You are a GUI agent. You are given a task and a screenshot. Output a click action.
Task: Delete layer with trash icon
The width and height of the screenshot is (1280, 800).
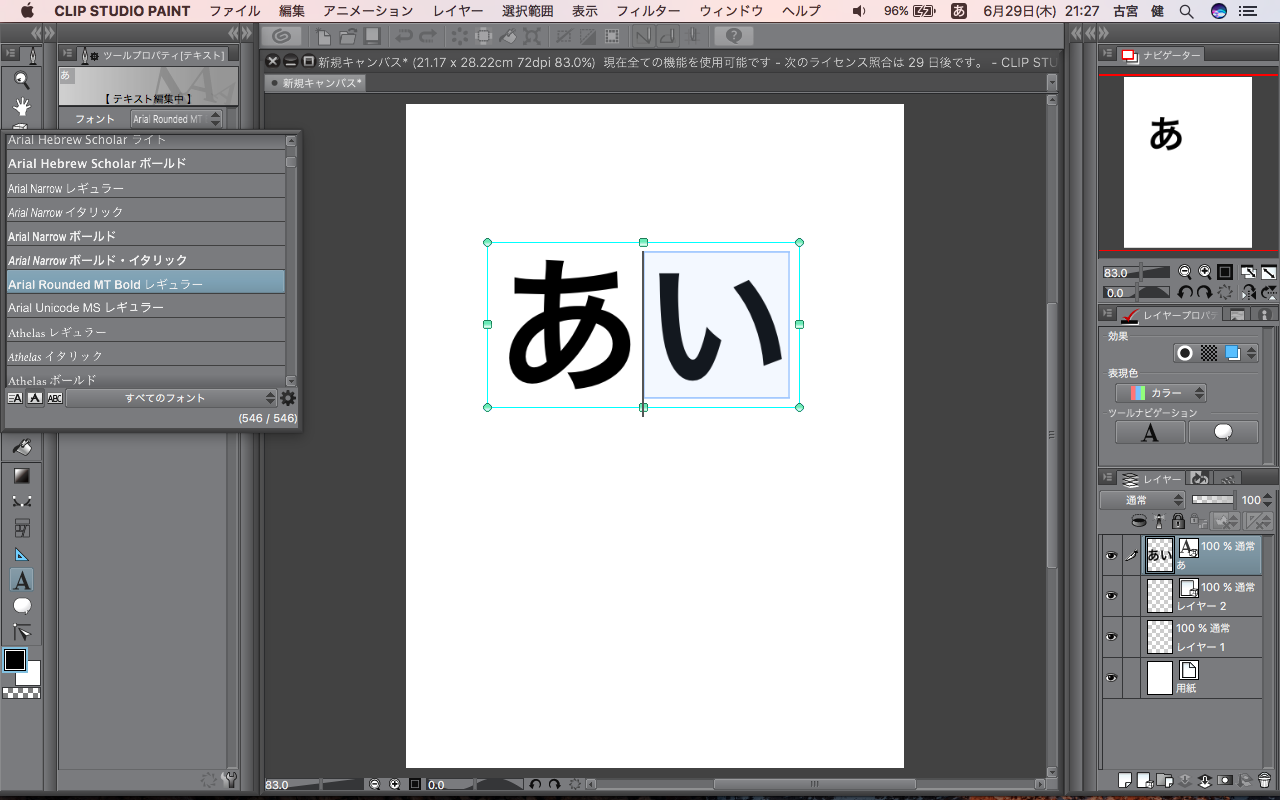[x=1264, y=780]
